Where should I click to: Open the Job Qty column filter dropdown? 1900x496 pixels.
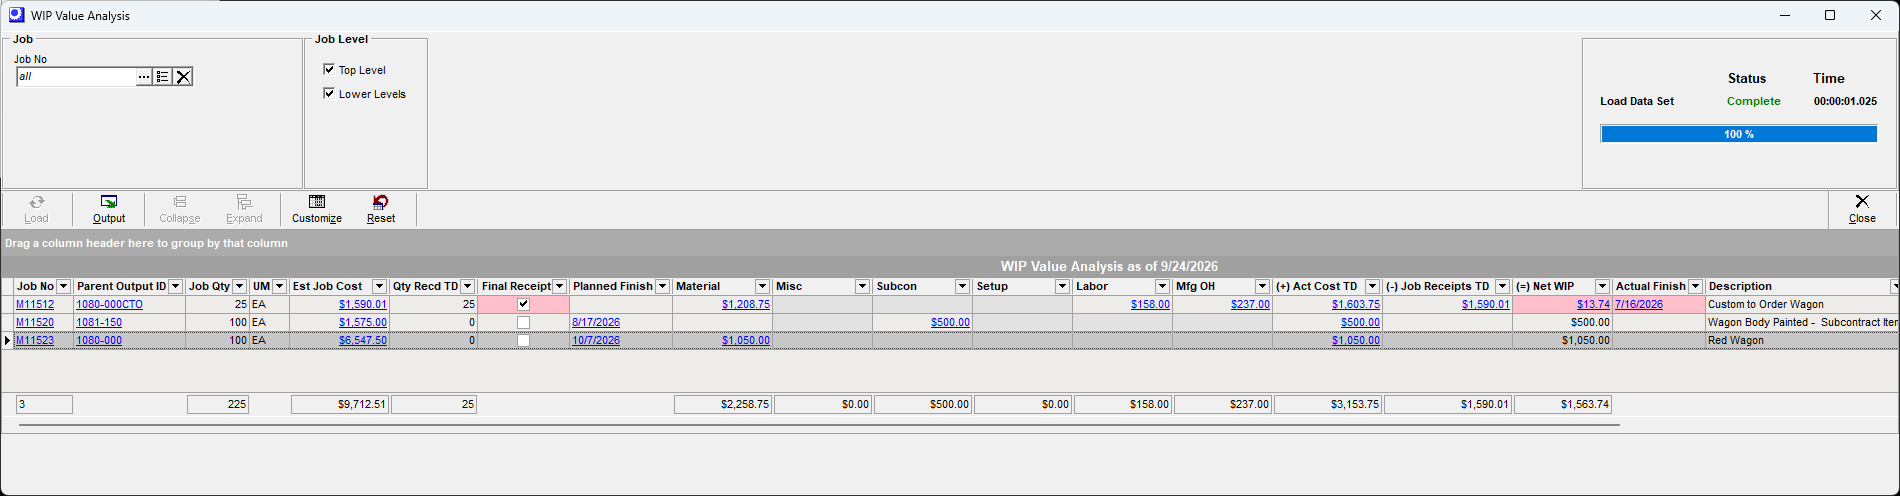coord(239,287)
